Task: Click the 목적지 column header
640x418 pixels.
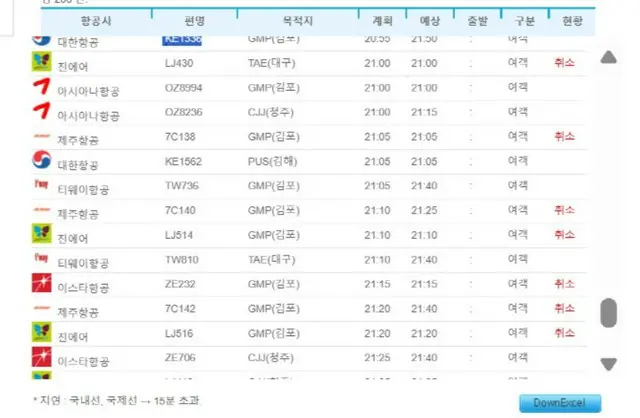Action: (298, 21)
